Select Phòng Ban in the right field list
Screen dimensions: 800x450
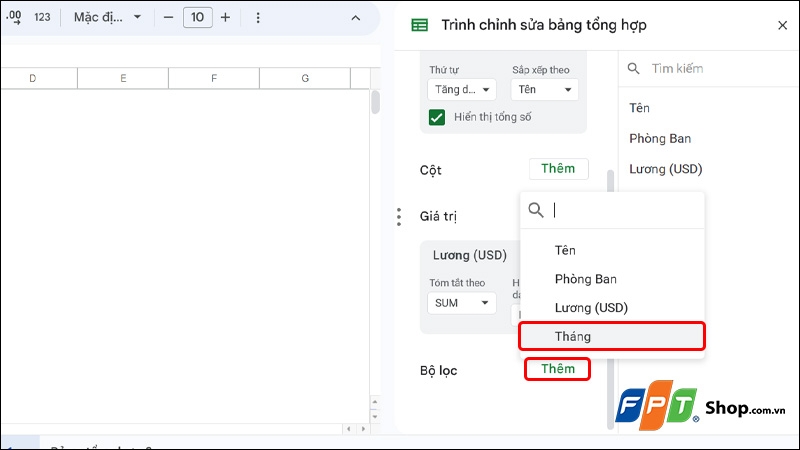[x=660, y=139]
